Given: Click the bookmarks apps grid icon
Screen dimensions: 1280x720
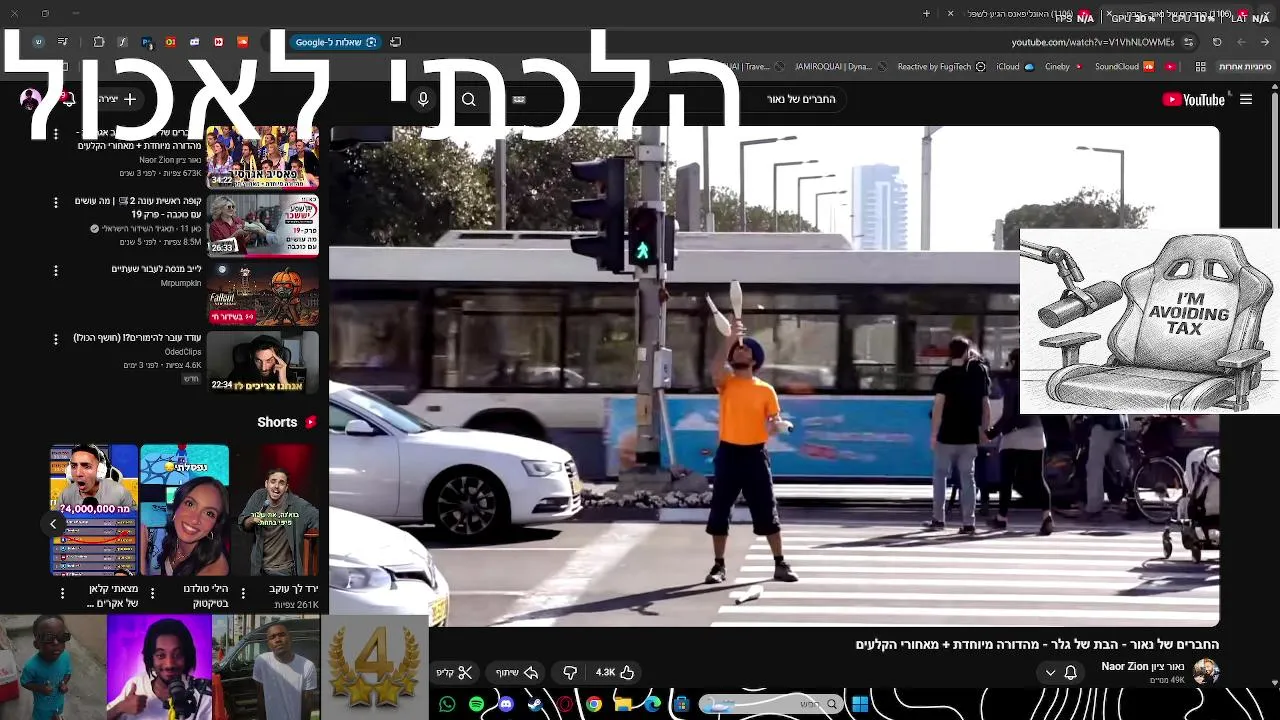Looking at the screenshot, I should pos(1198,67).
